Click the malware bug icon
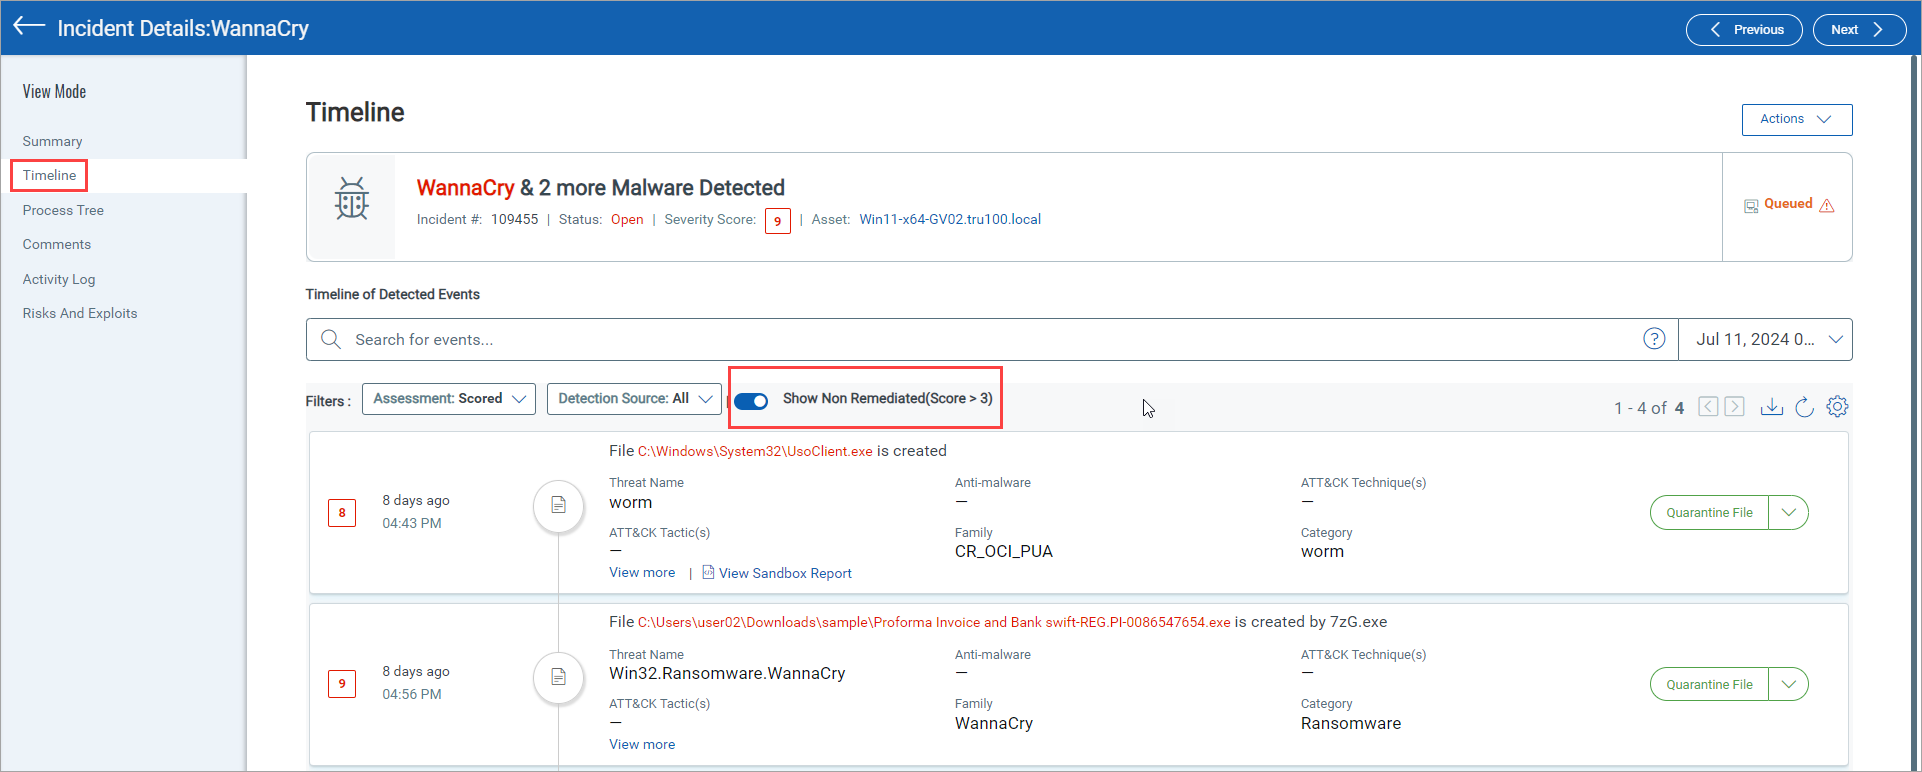 tap(351, 198)
